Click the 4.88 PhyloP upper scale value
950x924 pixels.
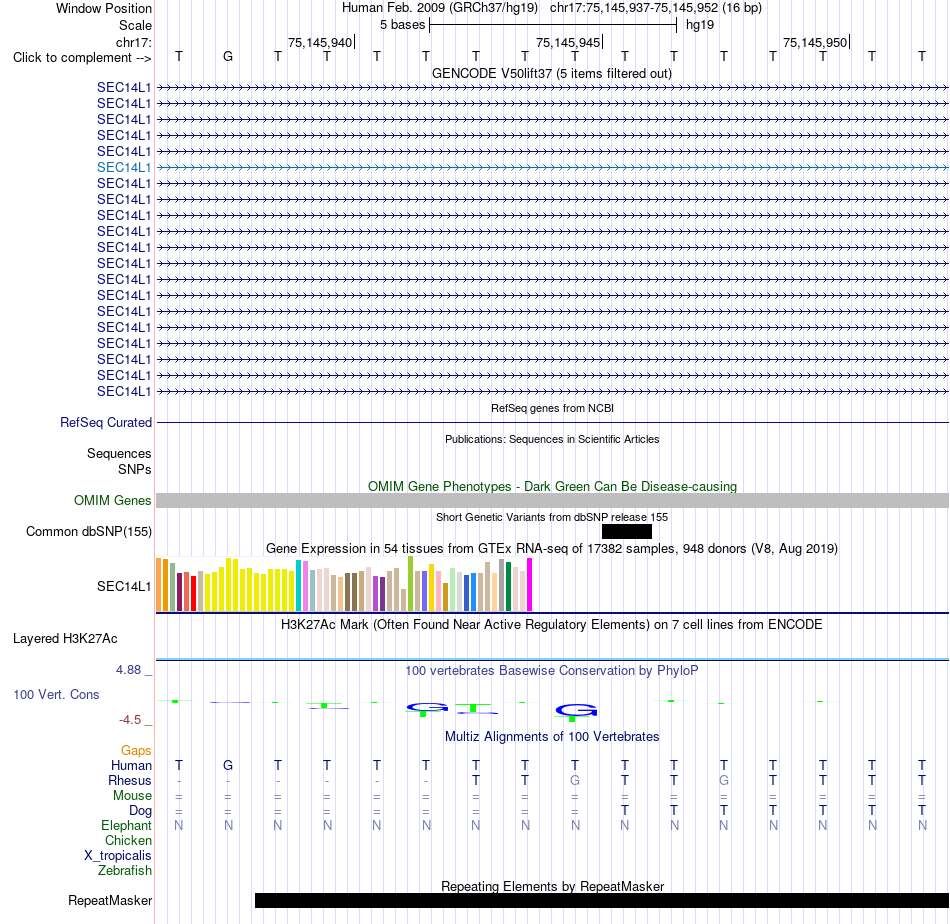[x=128, y=670]
